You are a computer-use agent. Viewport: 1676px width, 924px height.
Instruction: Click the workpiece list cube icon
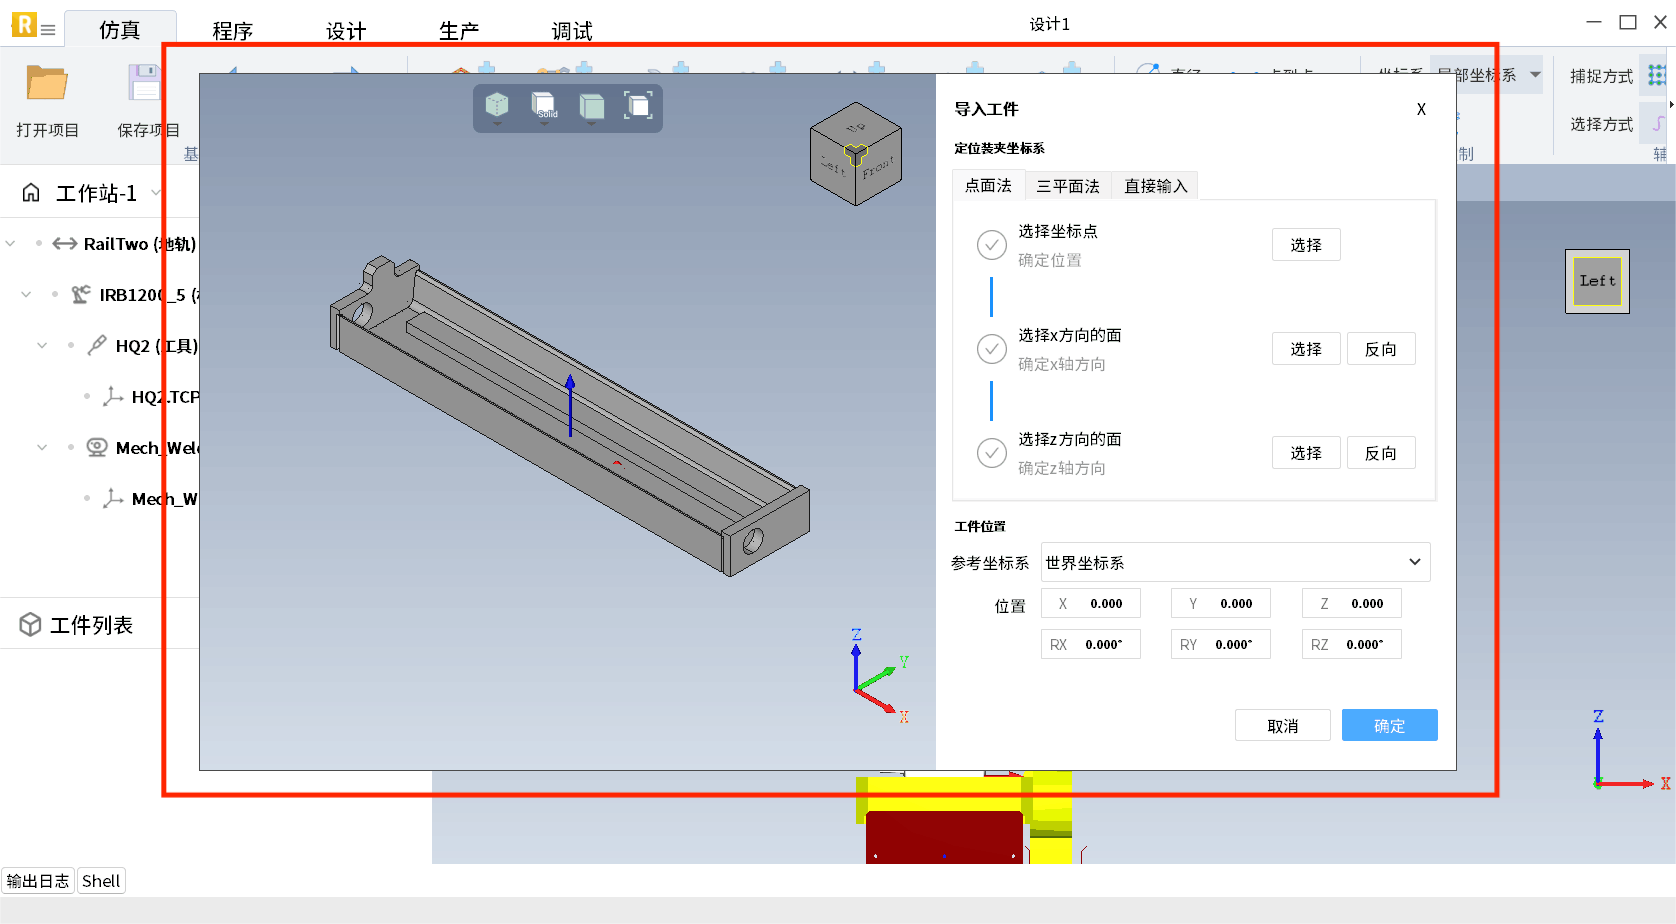[30, 625]
